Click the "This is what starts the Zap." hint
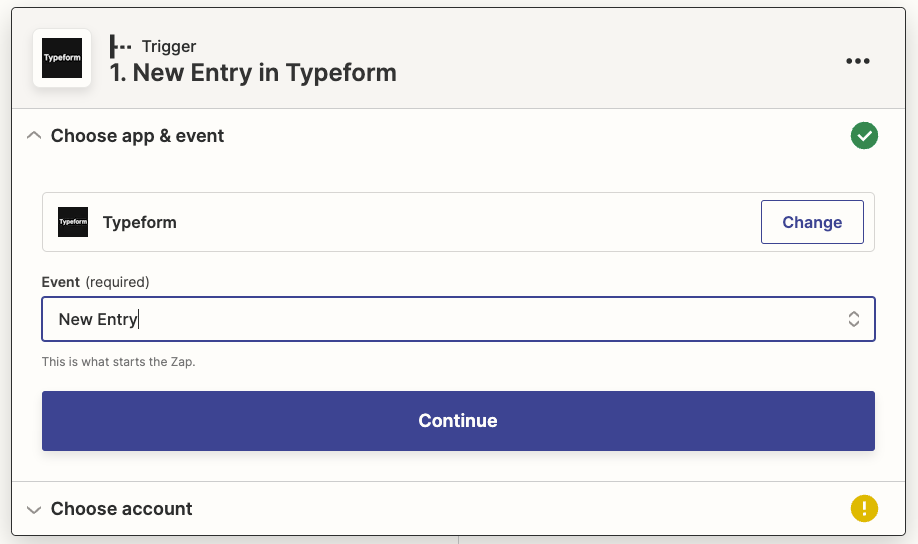Image resolution: width=918 pixels, height=544 pixels. click(118, 362)
